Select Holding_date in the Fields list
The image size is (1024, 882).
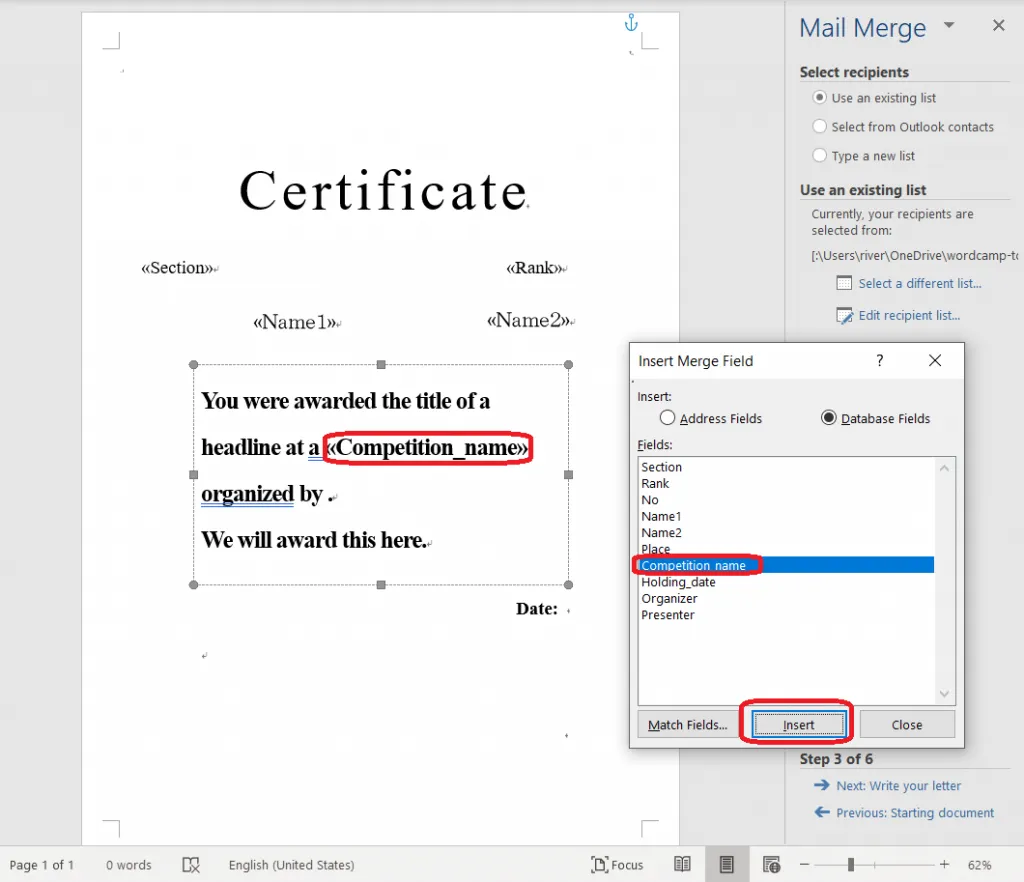click(678, 582)
